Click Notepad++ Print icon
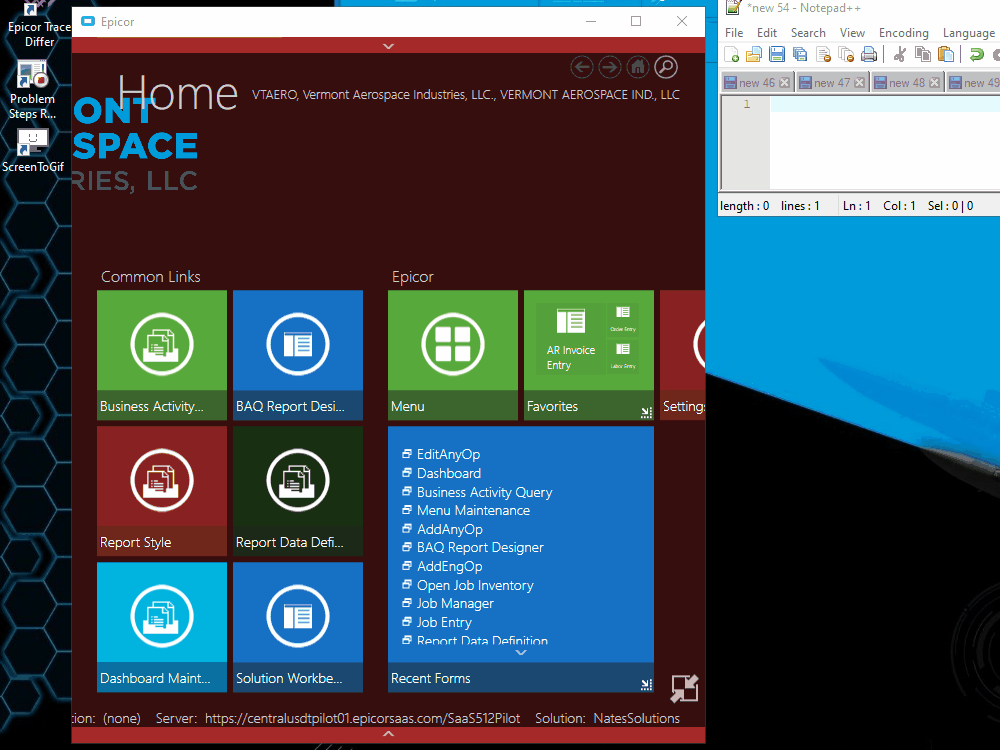This screenshot has height=750, width=1000. point(869,54)
